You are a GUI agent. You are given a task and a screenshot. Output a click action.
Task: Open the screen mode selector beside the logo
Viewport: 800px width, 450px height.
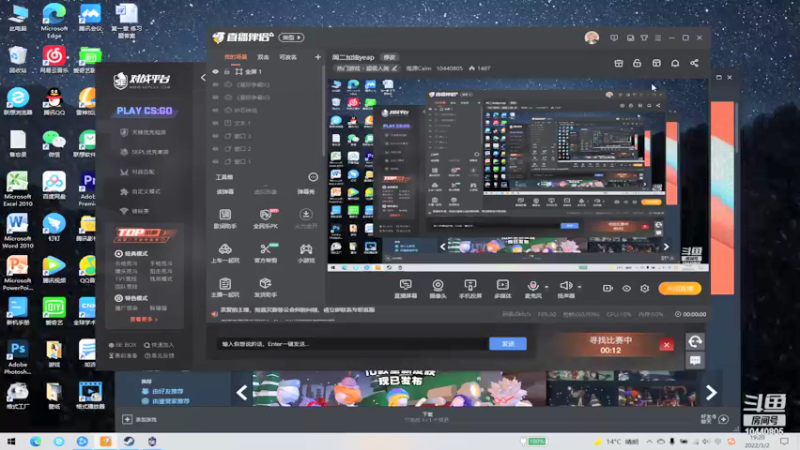pos(291,38)
